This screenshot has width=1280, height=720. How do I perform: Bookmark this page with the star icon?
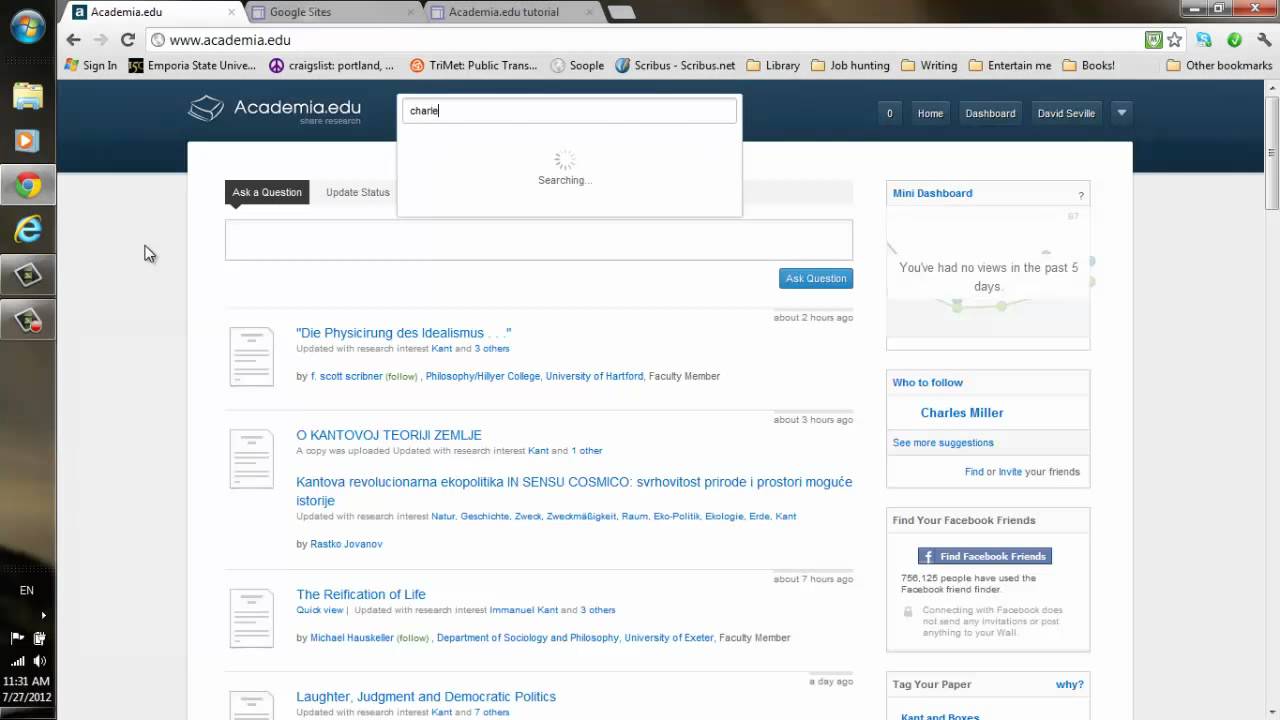click(1175, 40)
